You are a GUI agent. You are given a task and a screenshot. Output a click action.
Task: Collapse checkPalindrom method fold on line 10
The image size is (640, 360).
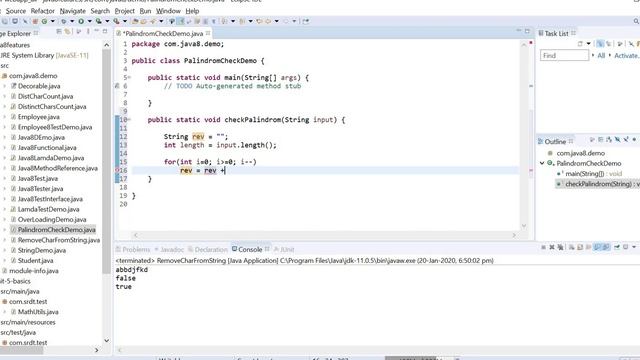click(129, 120)
